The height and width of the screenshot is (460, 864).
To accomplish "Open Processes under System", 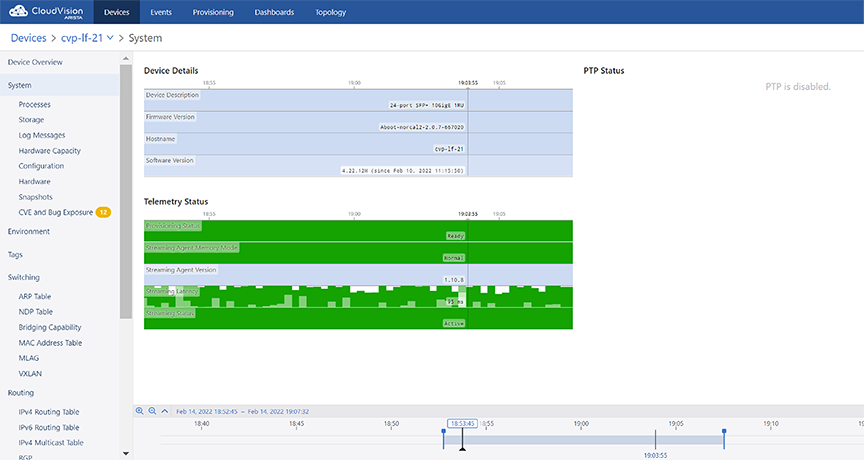I will pos(35,105).
